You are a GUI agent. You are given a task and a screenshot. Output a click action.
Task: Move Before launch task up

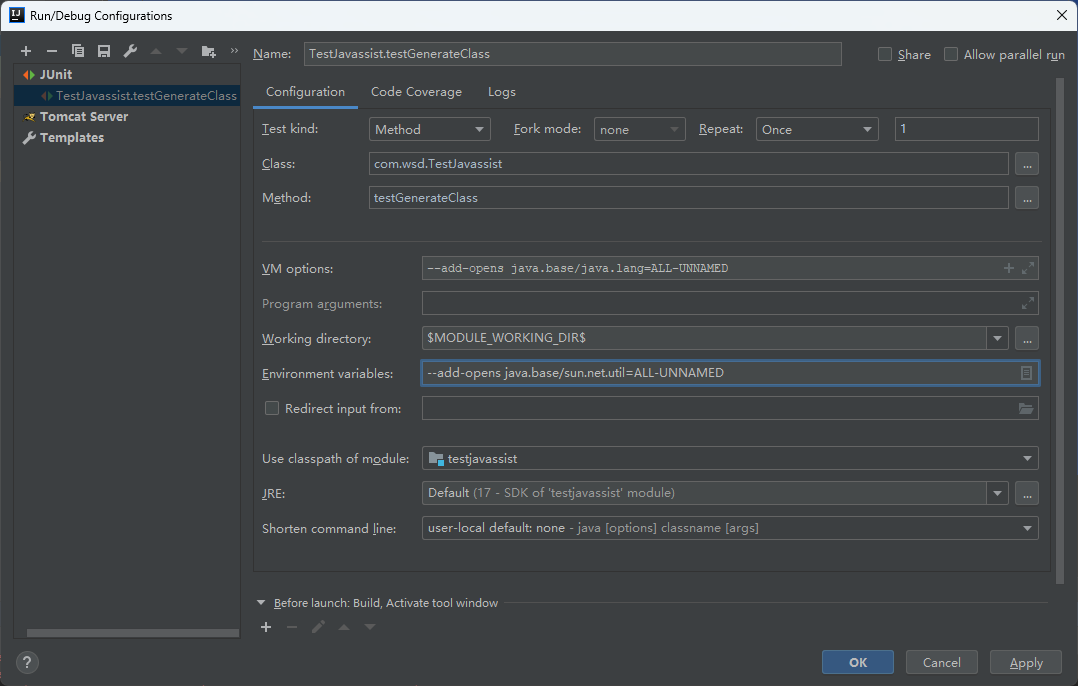pyautogui.click(x=344, y=627)
